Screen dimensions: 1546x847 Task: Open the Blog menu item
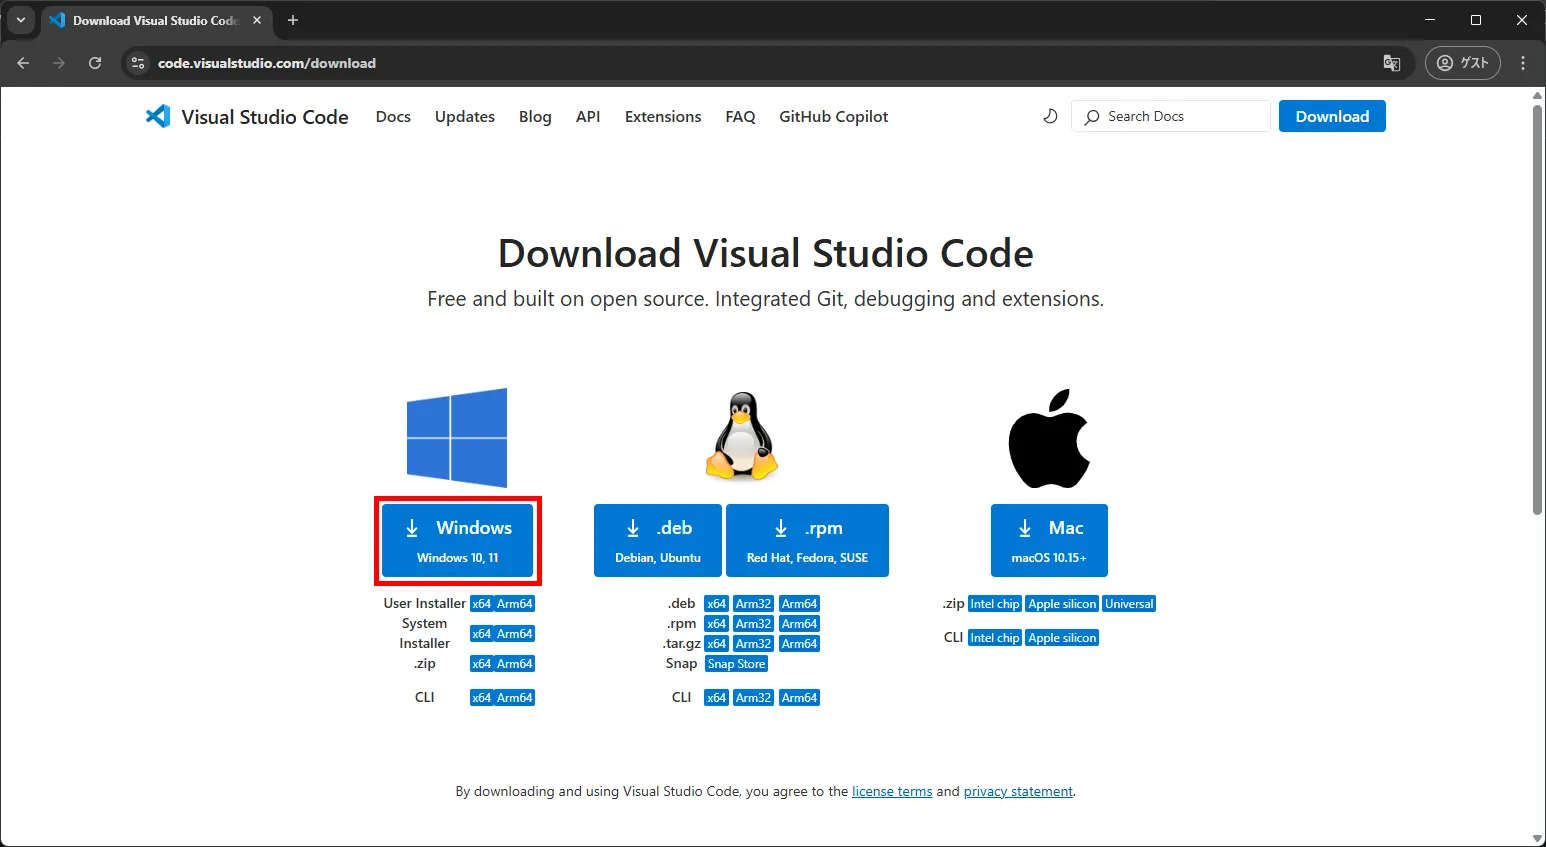click(x=535, y=117)
